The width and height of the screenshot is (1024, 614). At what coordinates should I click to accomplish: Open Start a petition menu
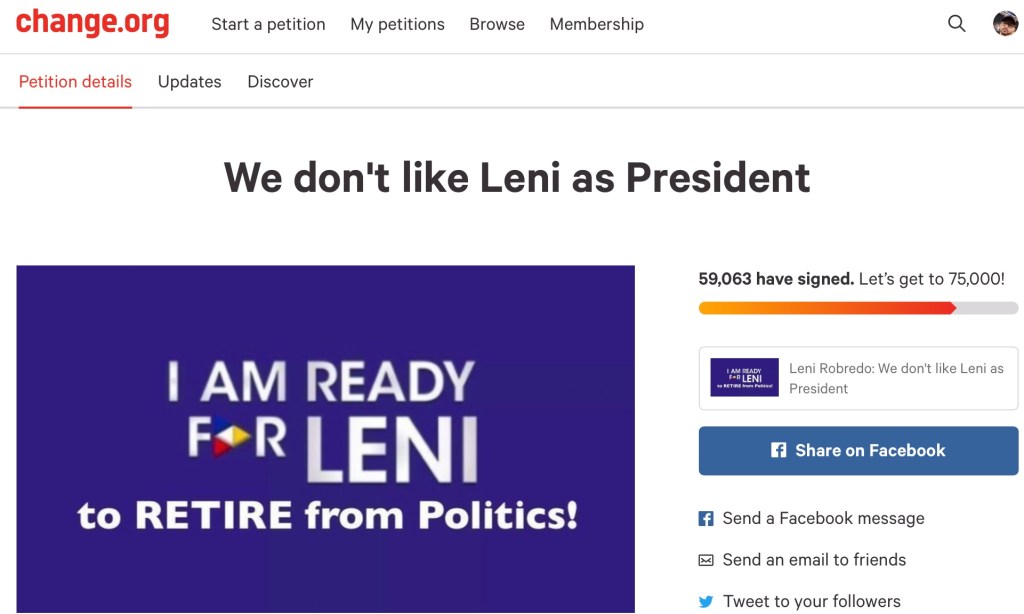(268, 24)
